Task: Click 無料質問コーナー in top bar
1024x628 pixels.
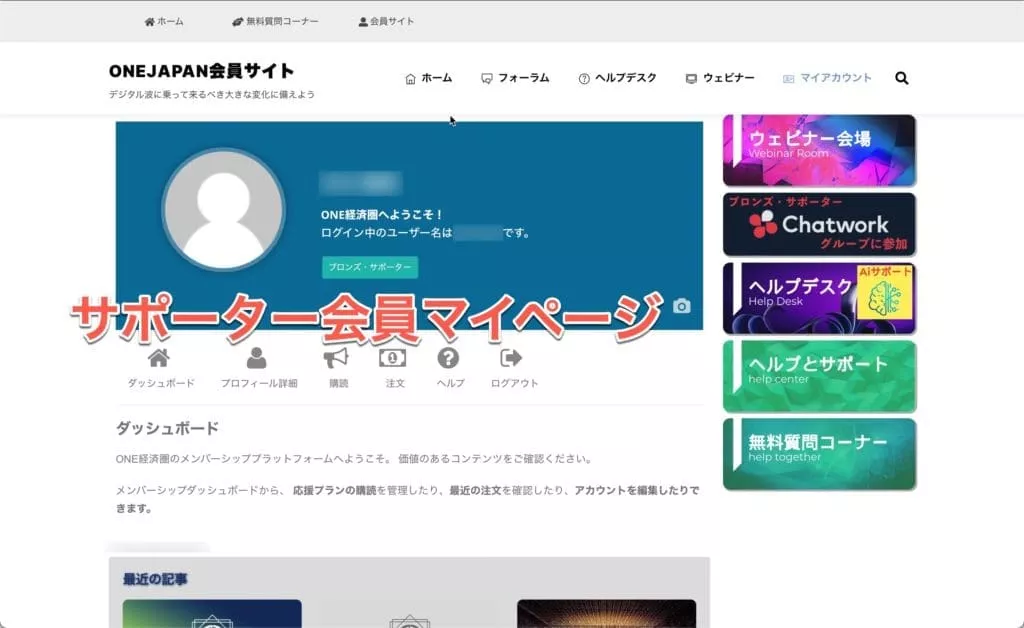Action: 274,21
